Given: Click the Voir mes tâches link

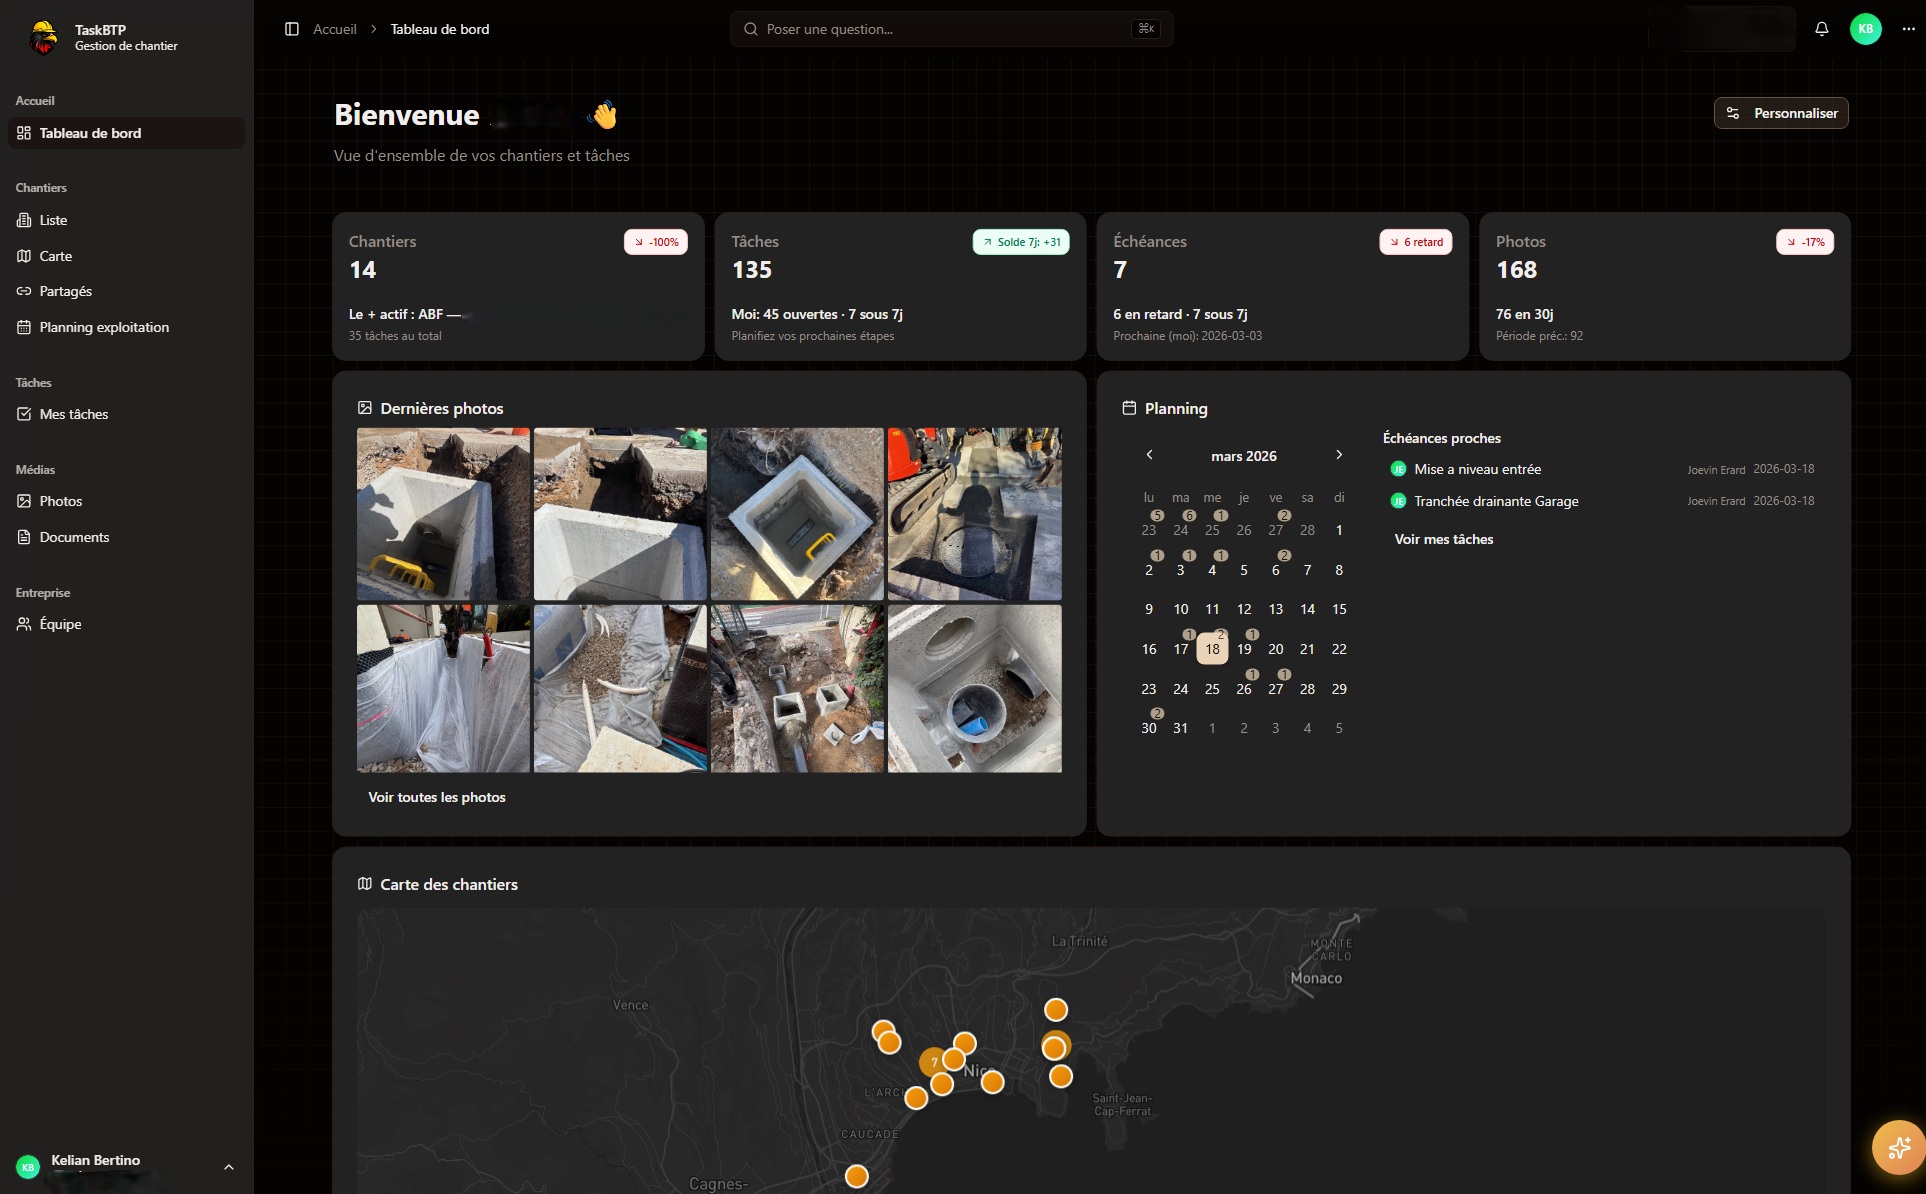Looking at the screenshot, I should point(1443,539).
